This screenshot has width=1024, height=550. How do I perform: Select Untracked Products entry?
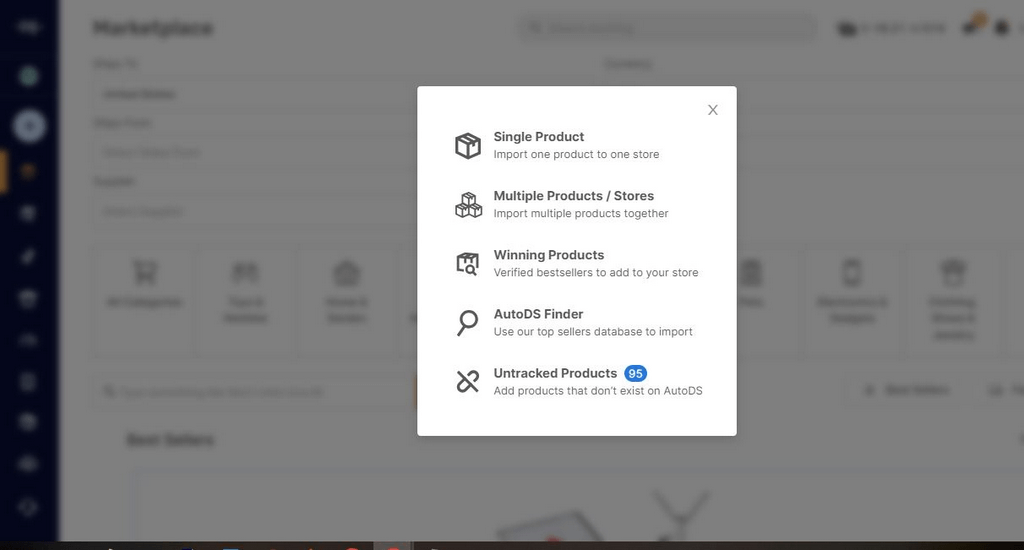point(554,373)
